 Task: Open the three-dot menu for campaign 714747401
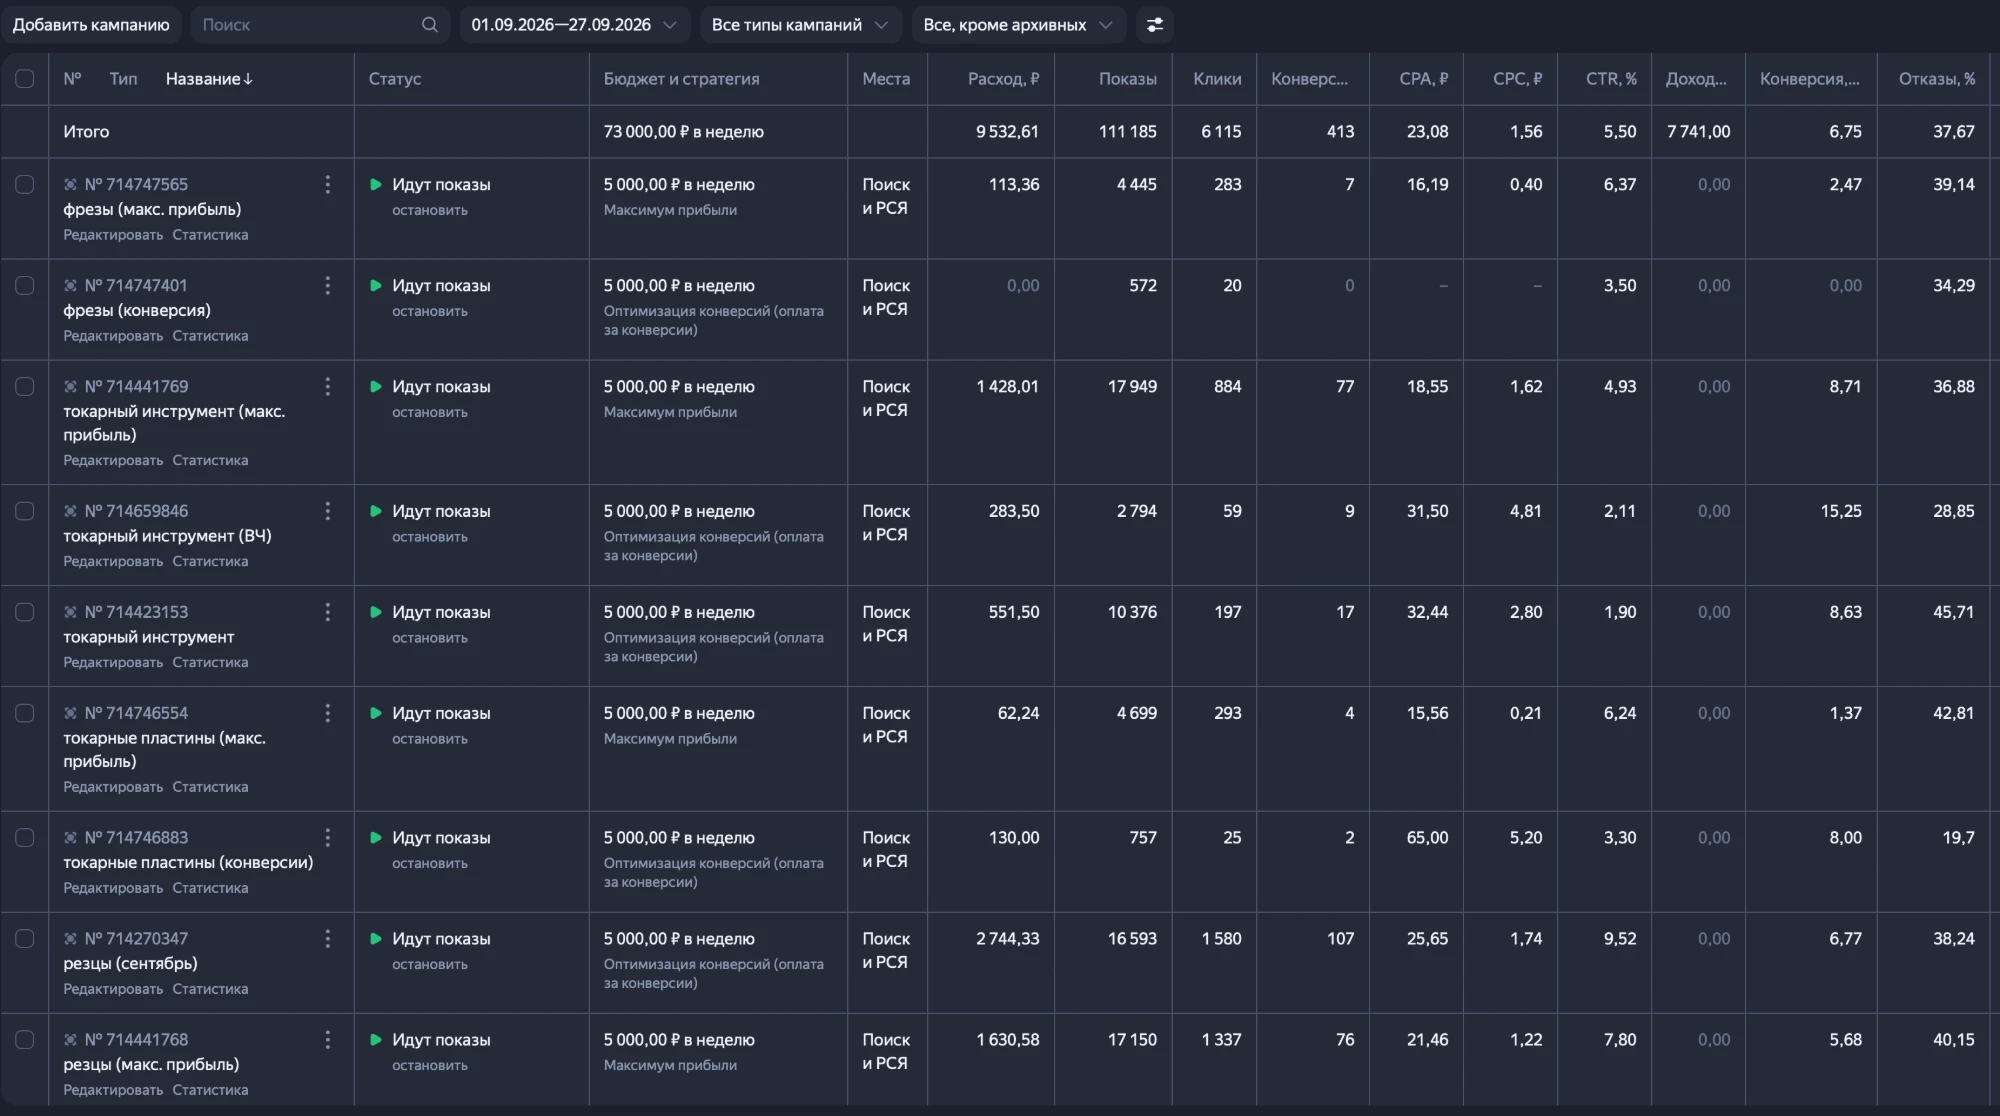(327, 286)
